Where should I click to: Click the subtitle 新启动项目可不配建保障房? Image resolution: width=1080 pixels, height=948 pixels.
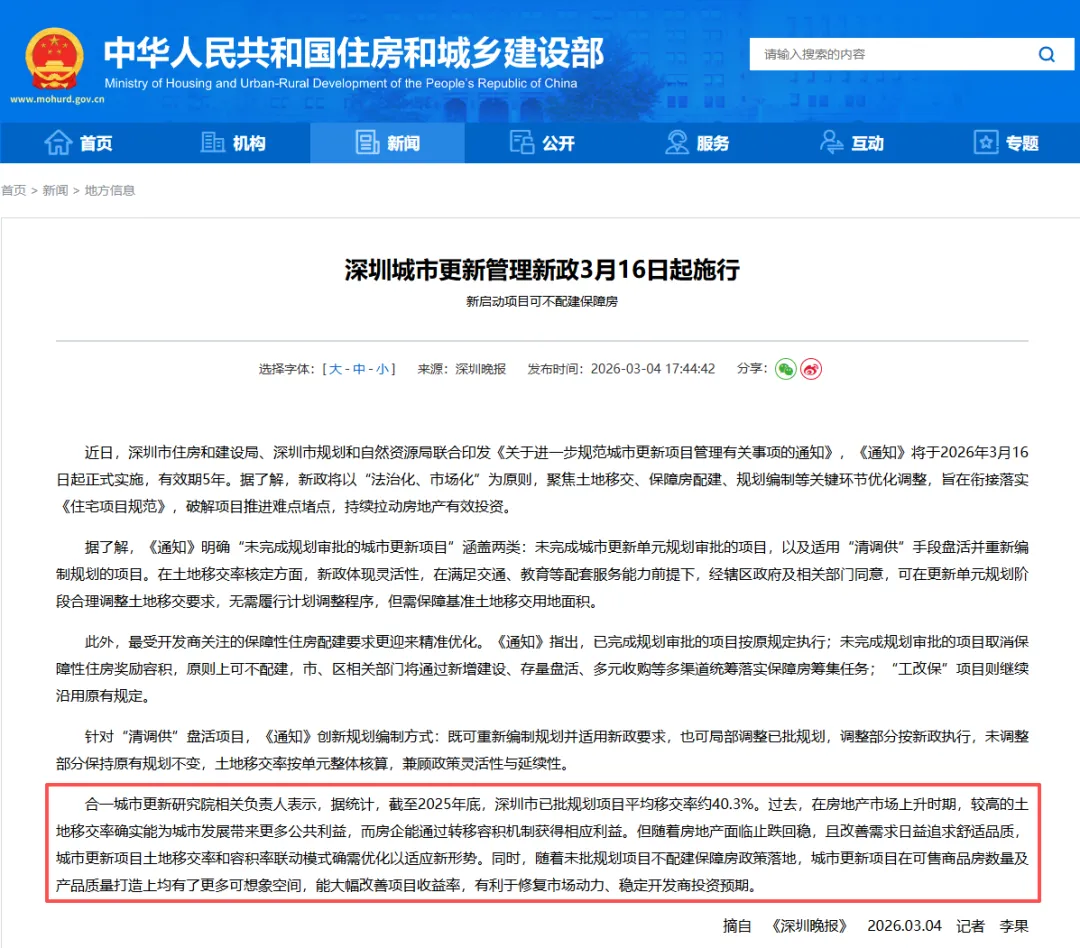coord(542,301)
